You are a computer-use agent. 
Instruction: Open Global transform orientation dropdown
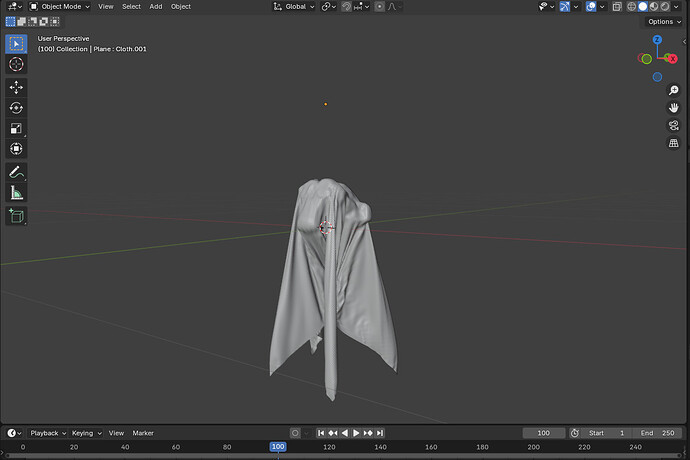pyautogui.click(x=294, y=7)
